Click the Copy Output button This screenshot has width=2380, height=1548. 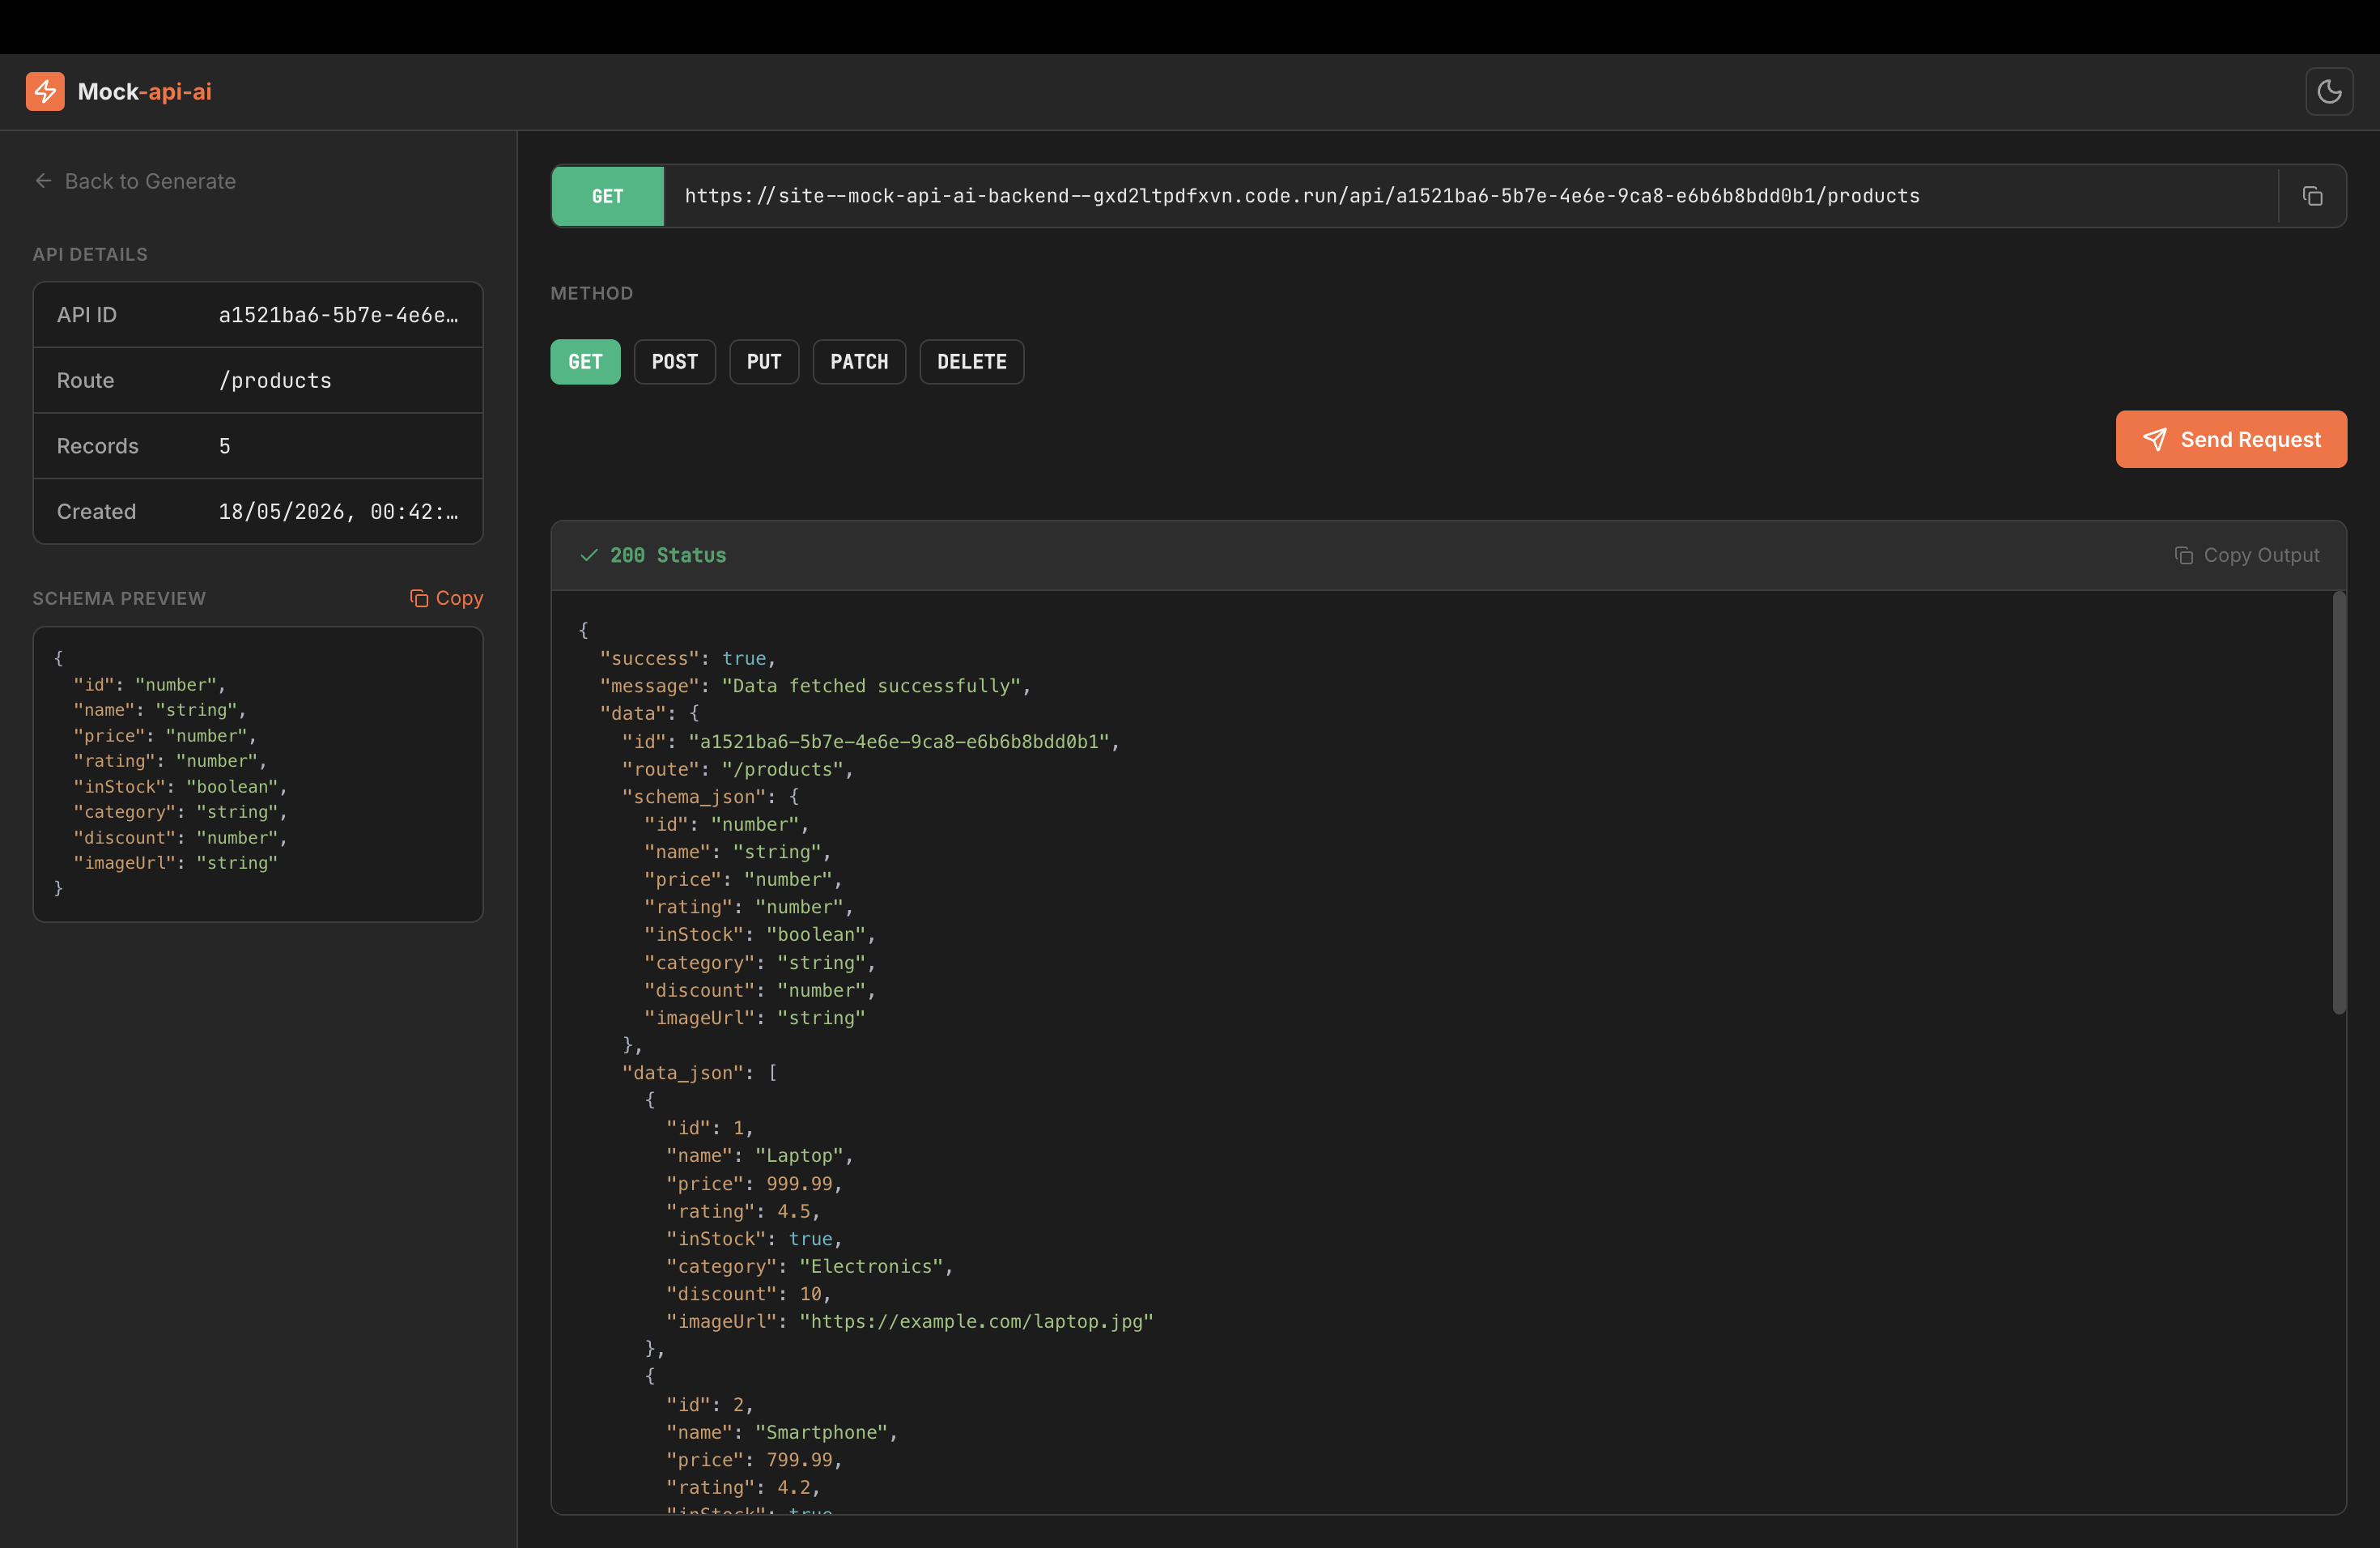pos(2247,555)
